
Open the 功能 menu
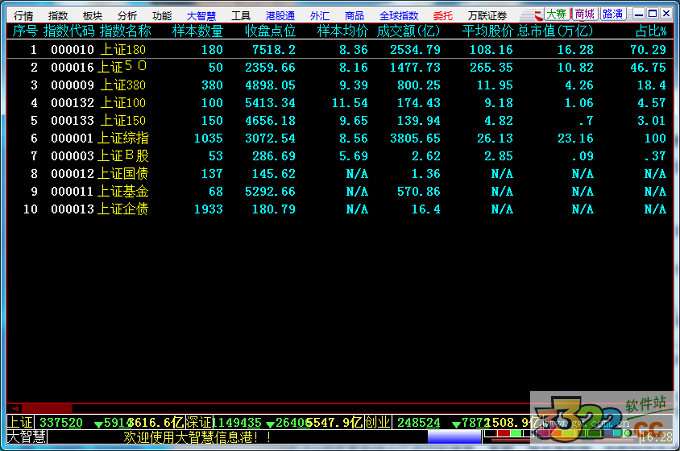pos(162,16)
